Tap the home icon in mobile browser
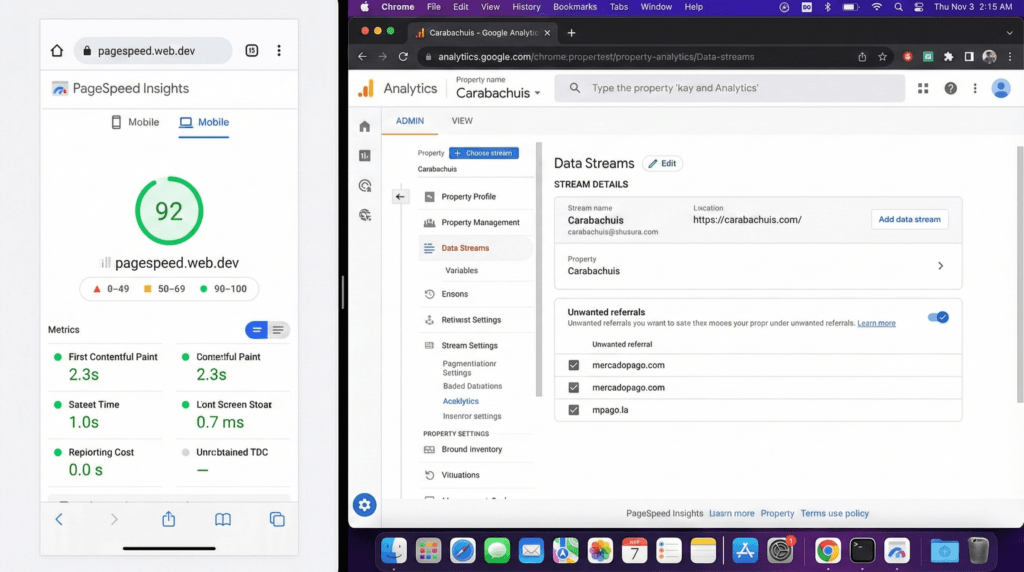This screenshot has width=1024, height=572. [57, 51]
